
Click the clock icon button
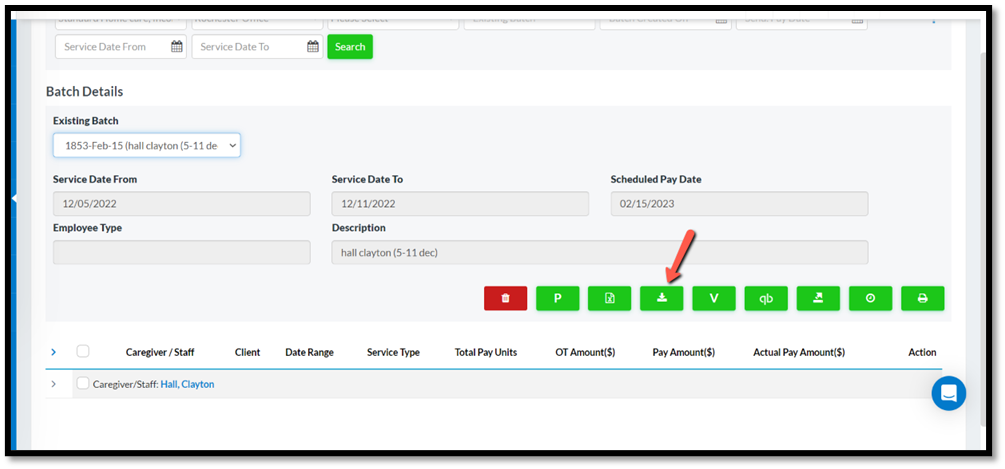870,299
